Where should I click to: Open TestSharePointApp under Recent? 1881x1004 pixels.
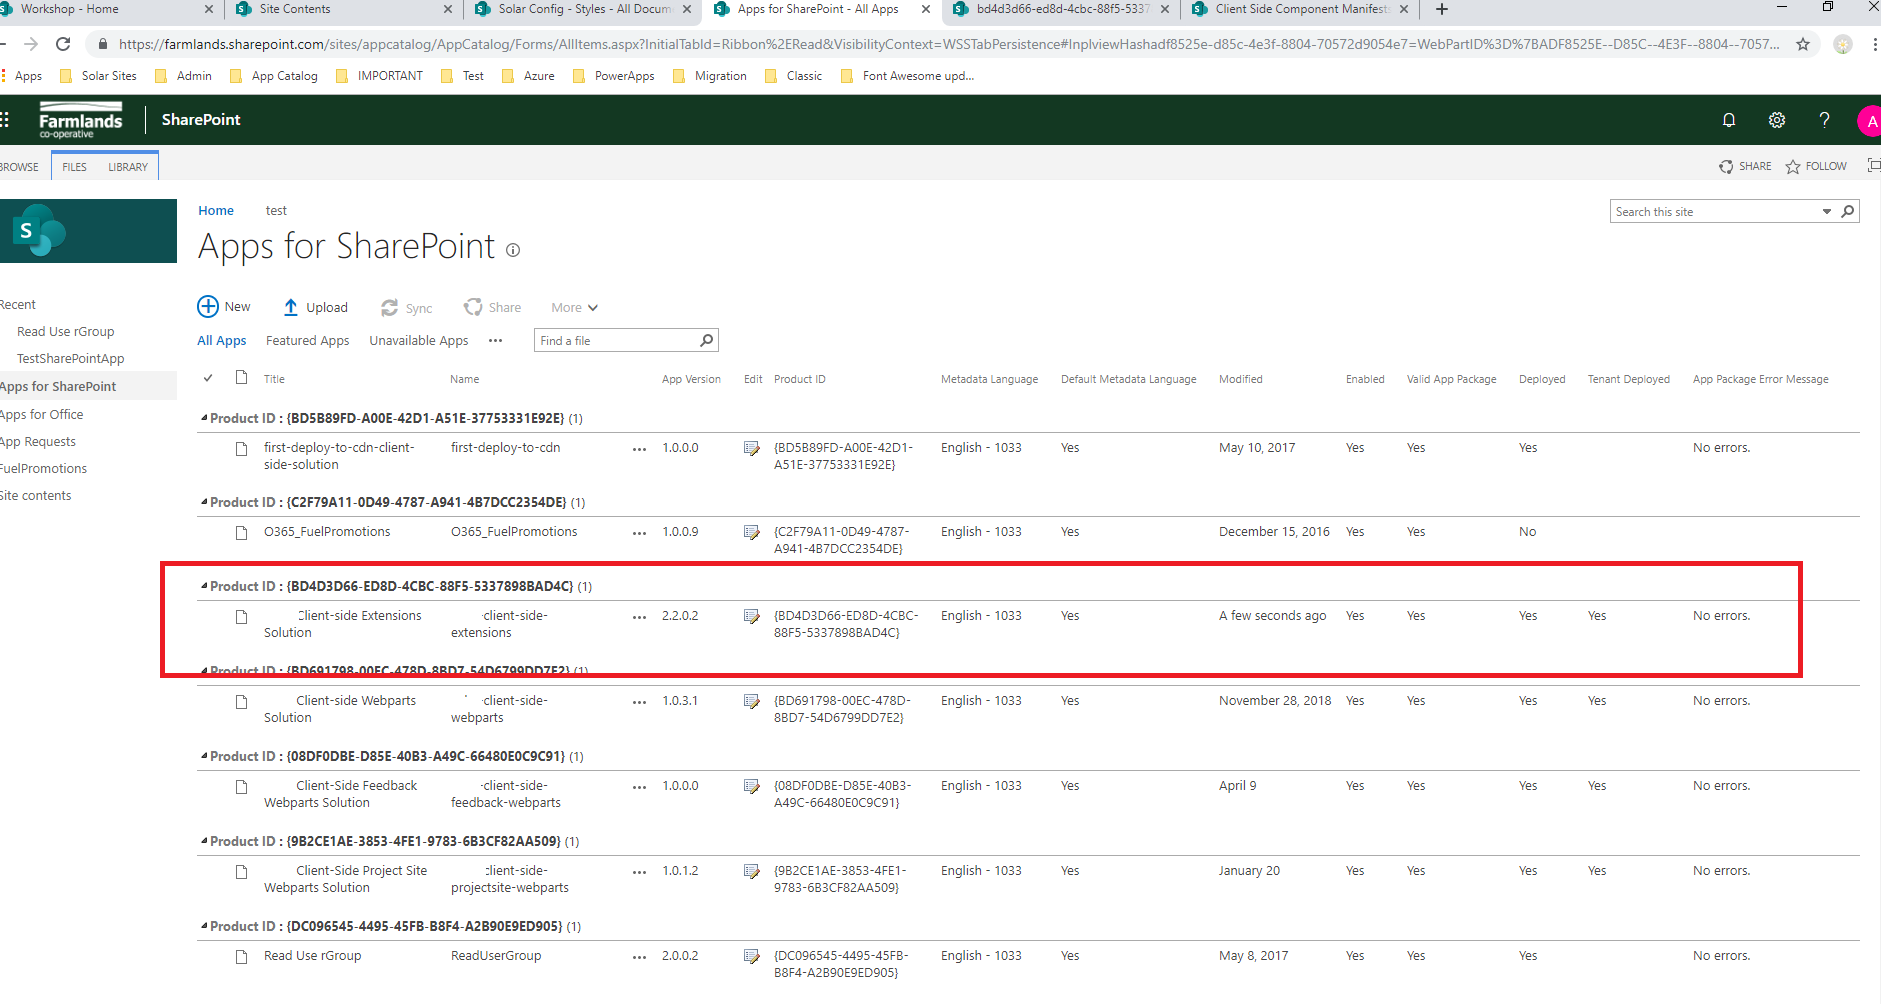[71, 358]
